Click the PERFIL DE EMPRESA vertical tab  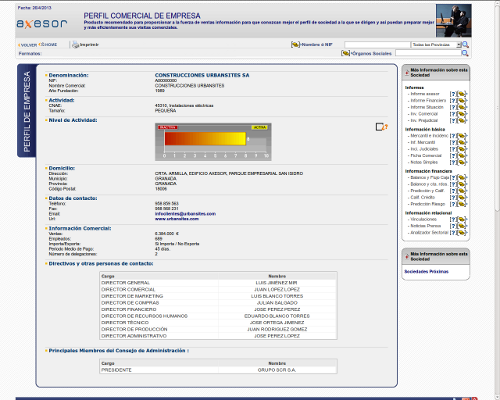(27, 111)
